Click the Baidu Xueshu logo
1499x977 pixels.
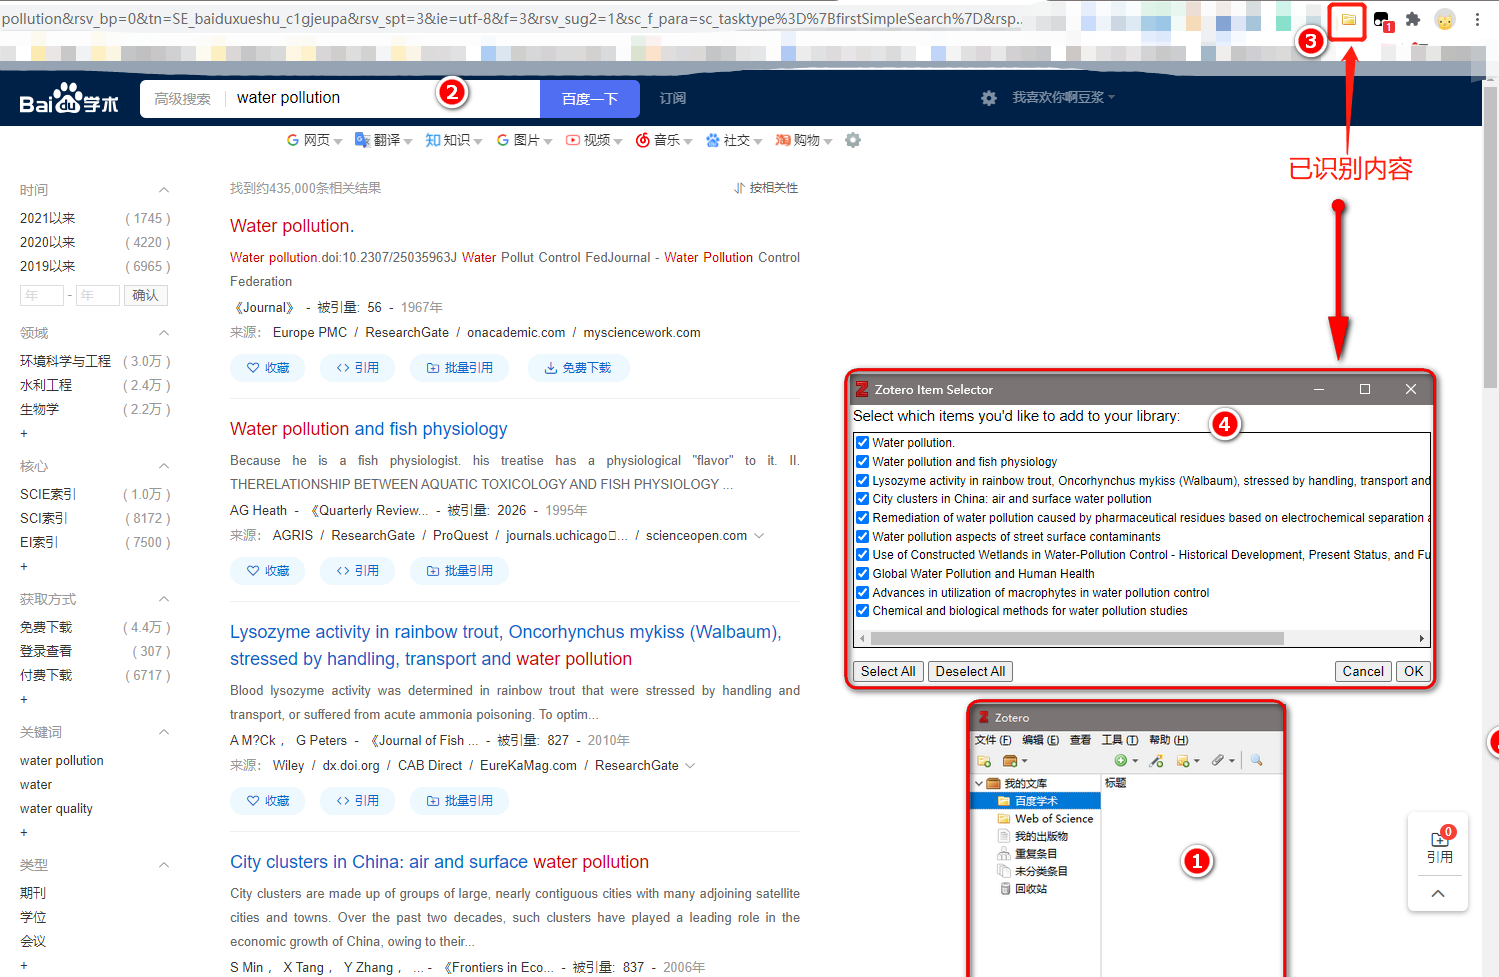point(69,98)
